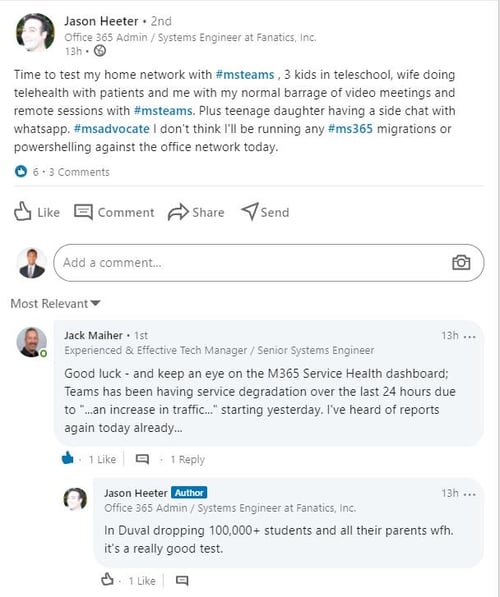Image resolution: width=500 pixels, height=597 pixels.
Task: Like Jason Heeter's post with thumbs-up icon
Action: click(x=22, y=211)
